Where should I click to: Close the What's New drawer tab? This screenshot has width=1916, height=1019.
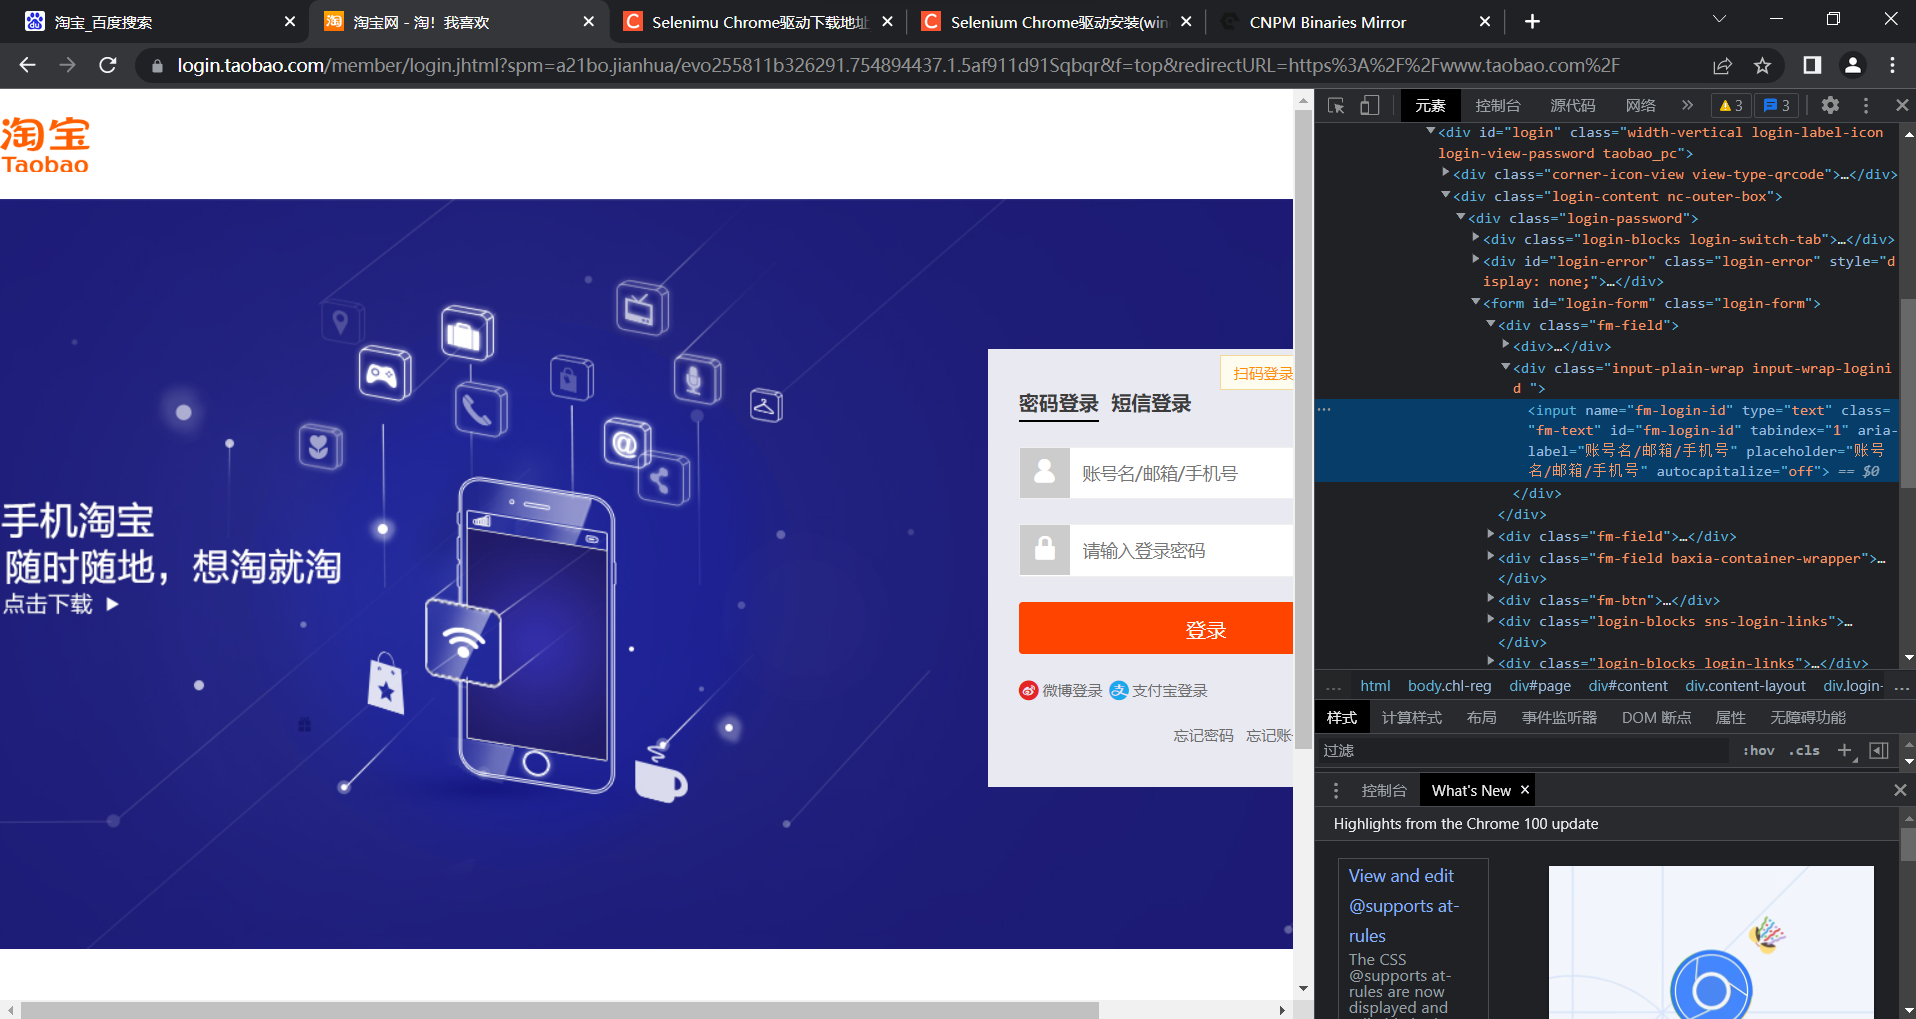coord(1525,790)
